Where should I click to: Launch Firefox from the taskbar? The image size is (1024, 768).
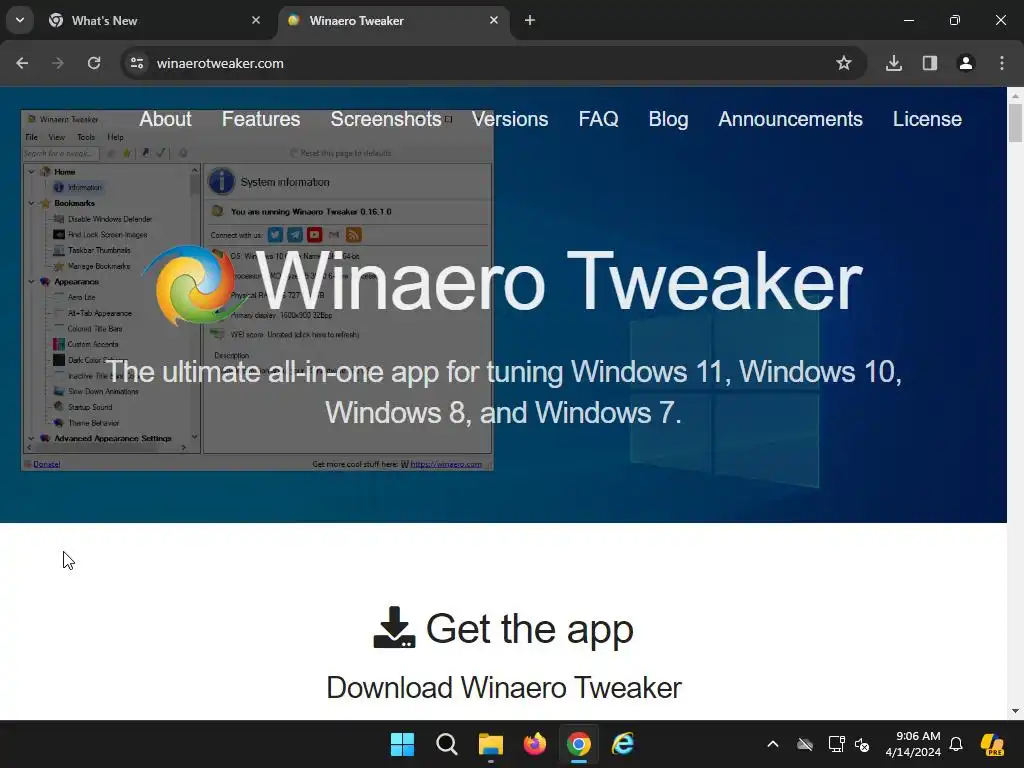click(535, 744)
